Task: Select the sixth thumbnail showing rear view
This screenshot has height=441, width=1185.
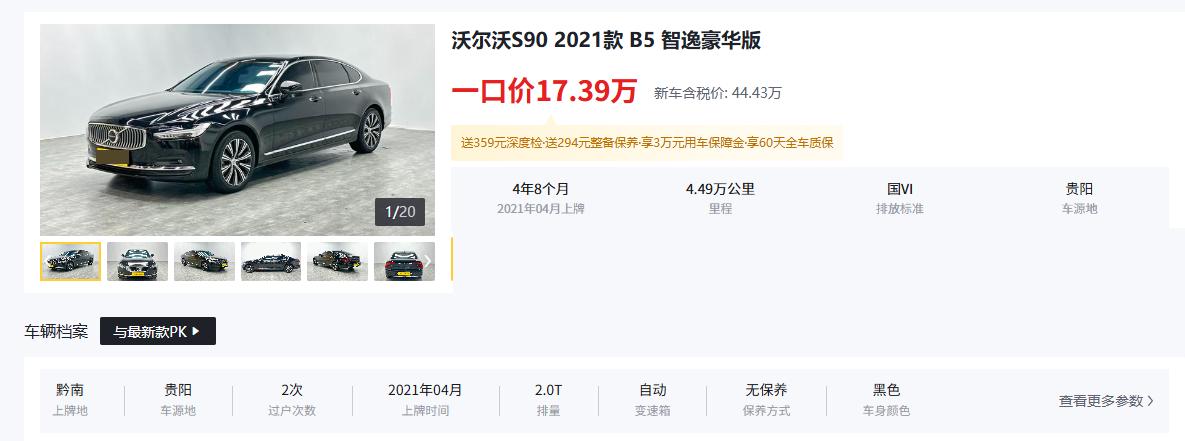Action: [404, 261]
